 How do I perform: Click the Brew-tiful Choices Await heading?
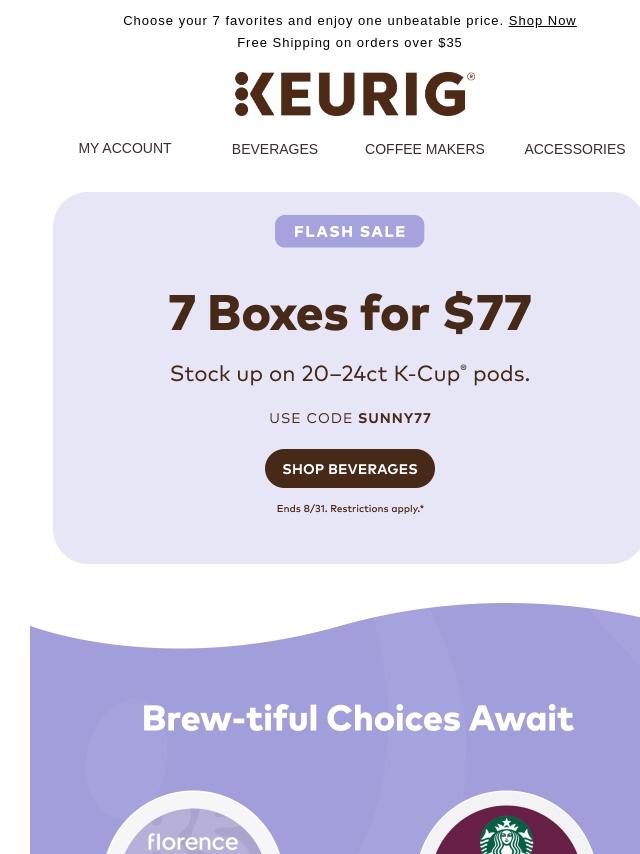pos(358,718)
